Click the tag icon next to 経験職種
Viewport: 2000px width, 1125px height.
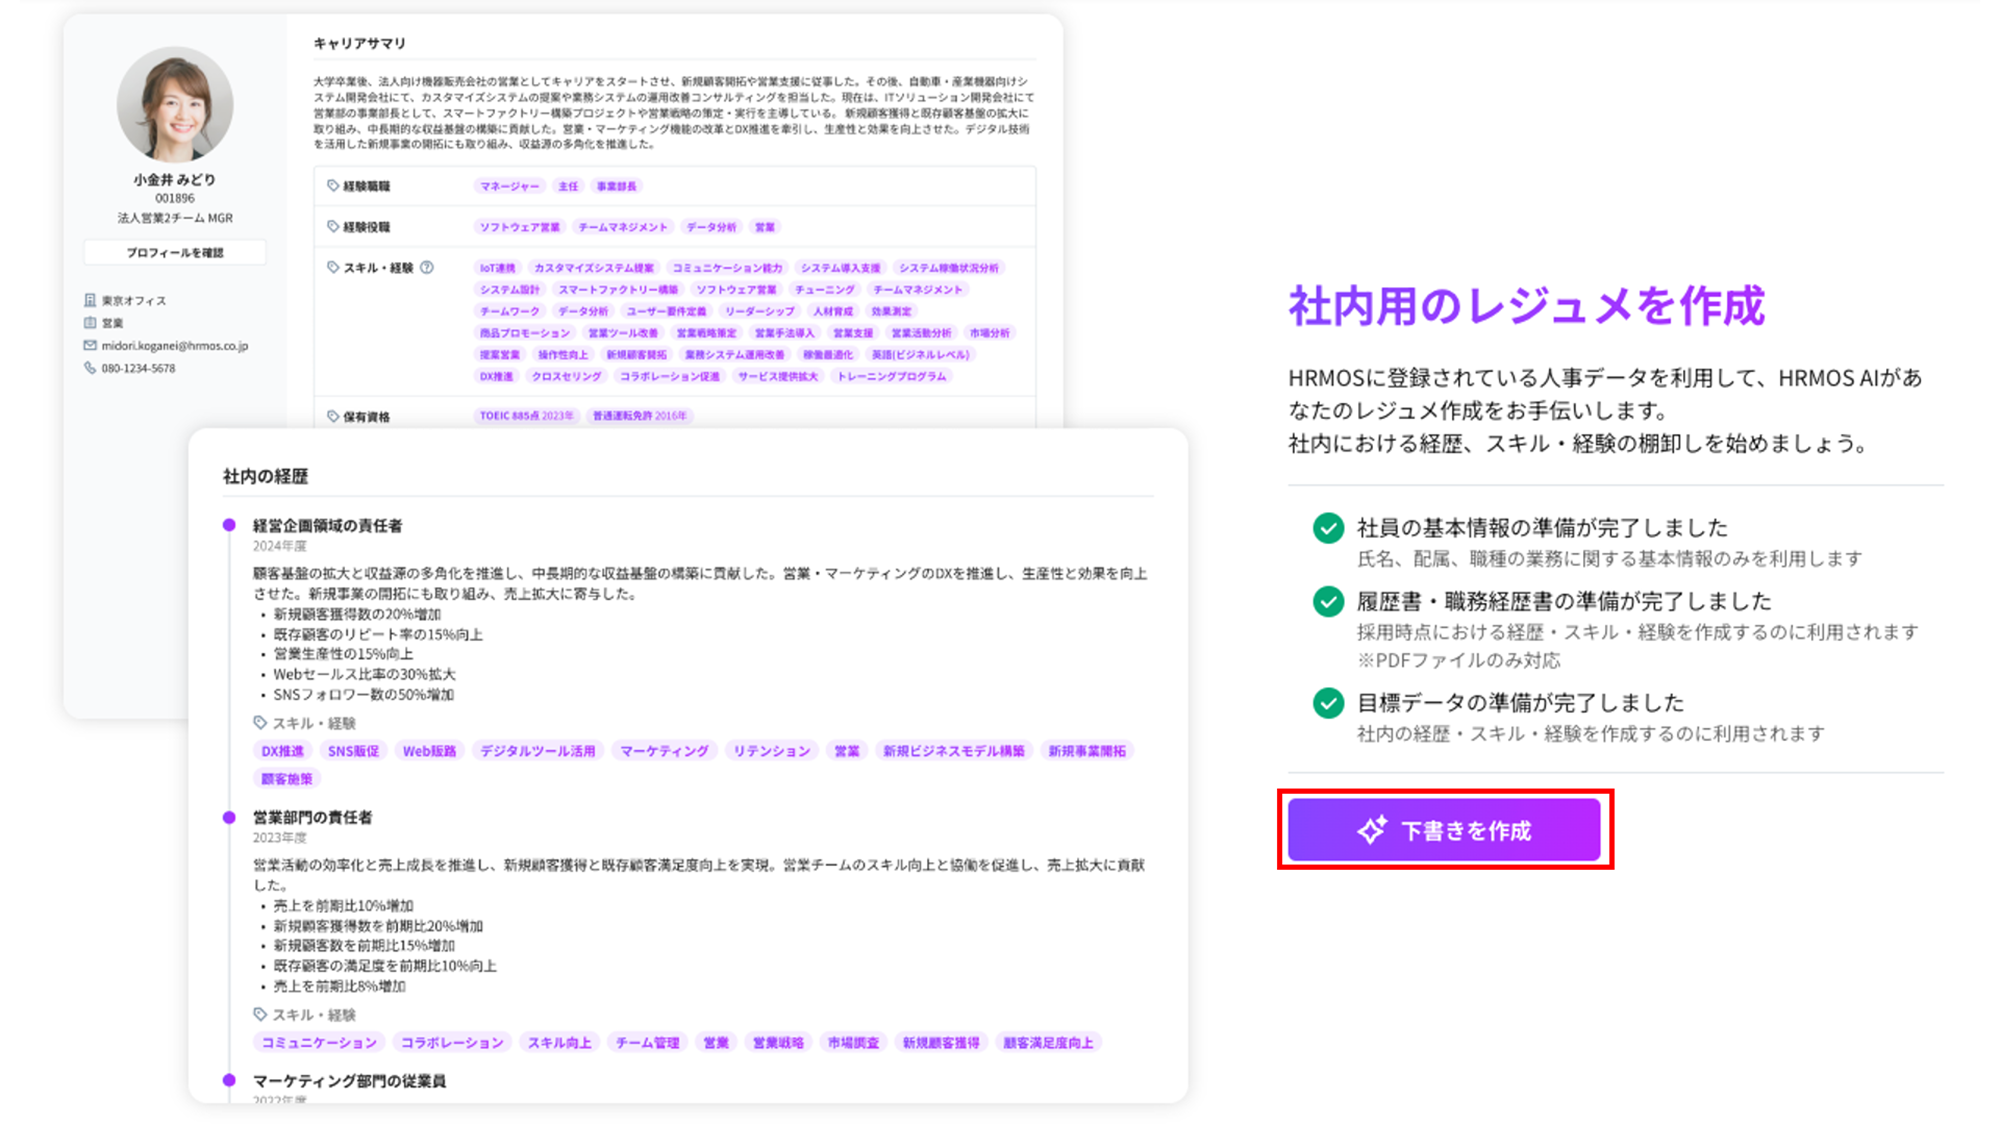coord(333,186)
